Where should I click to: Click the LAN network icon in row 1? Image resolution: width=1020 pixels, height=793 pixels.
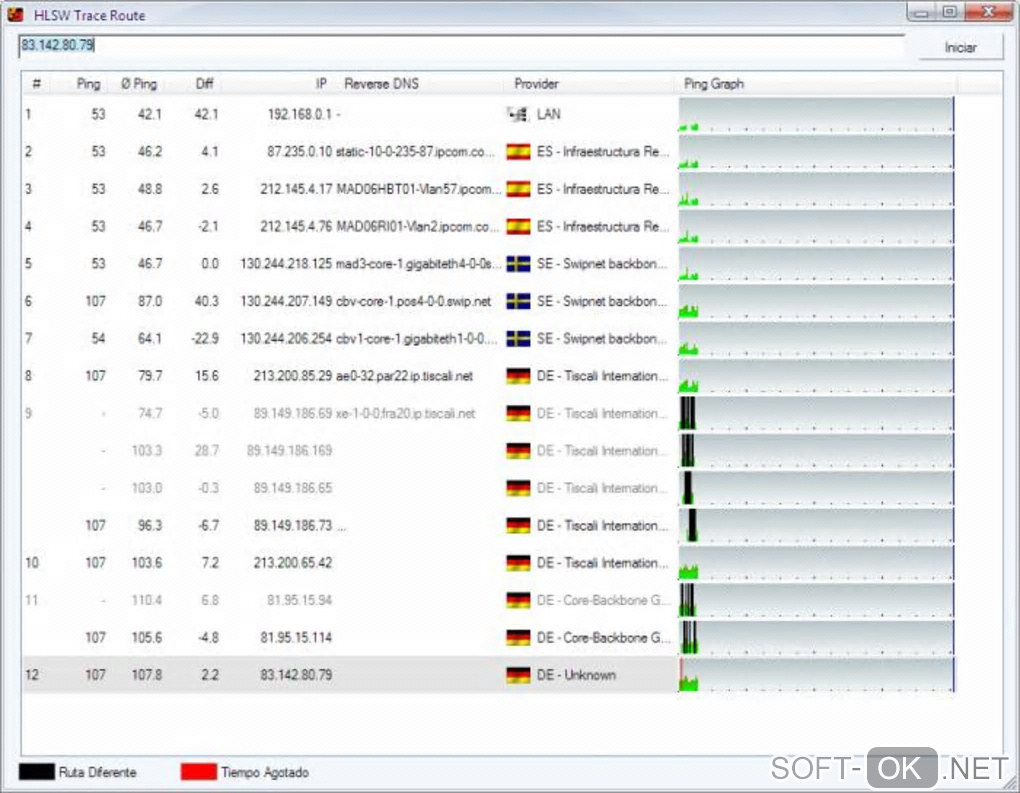[x=518, y=114]
